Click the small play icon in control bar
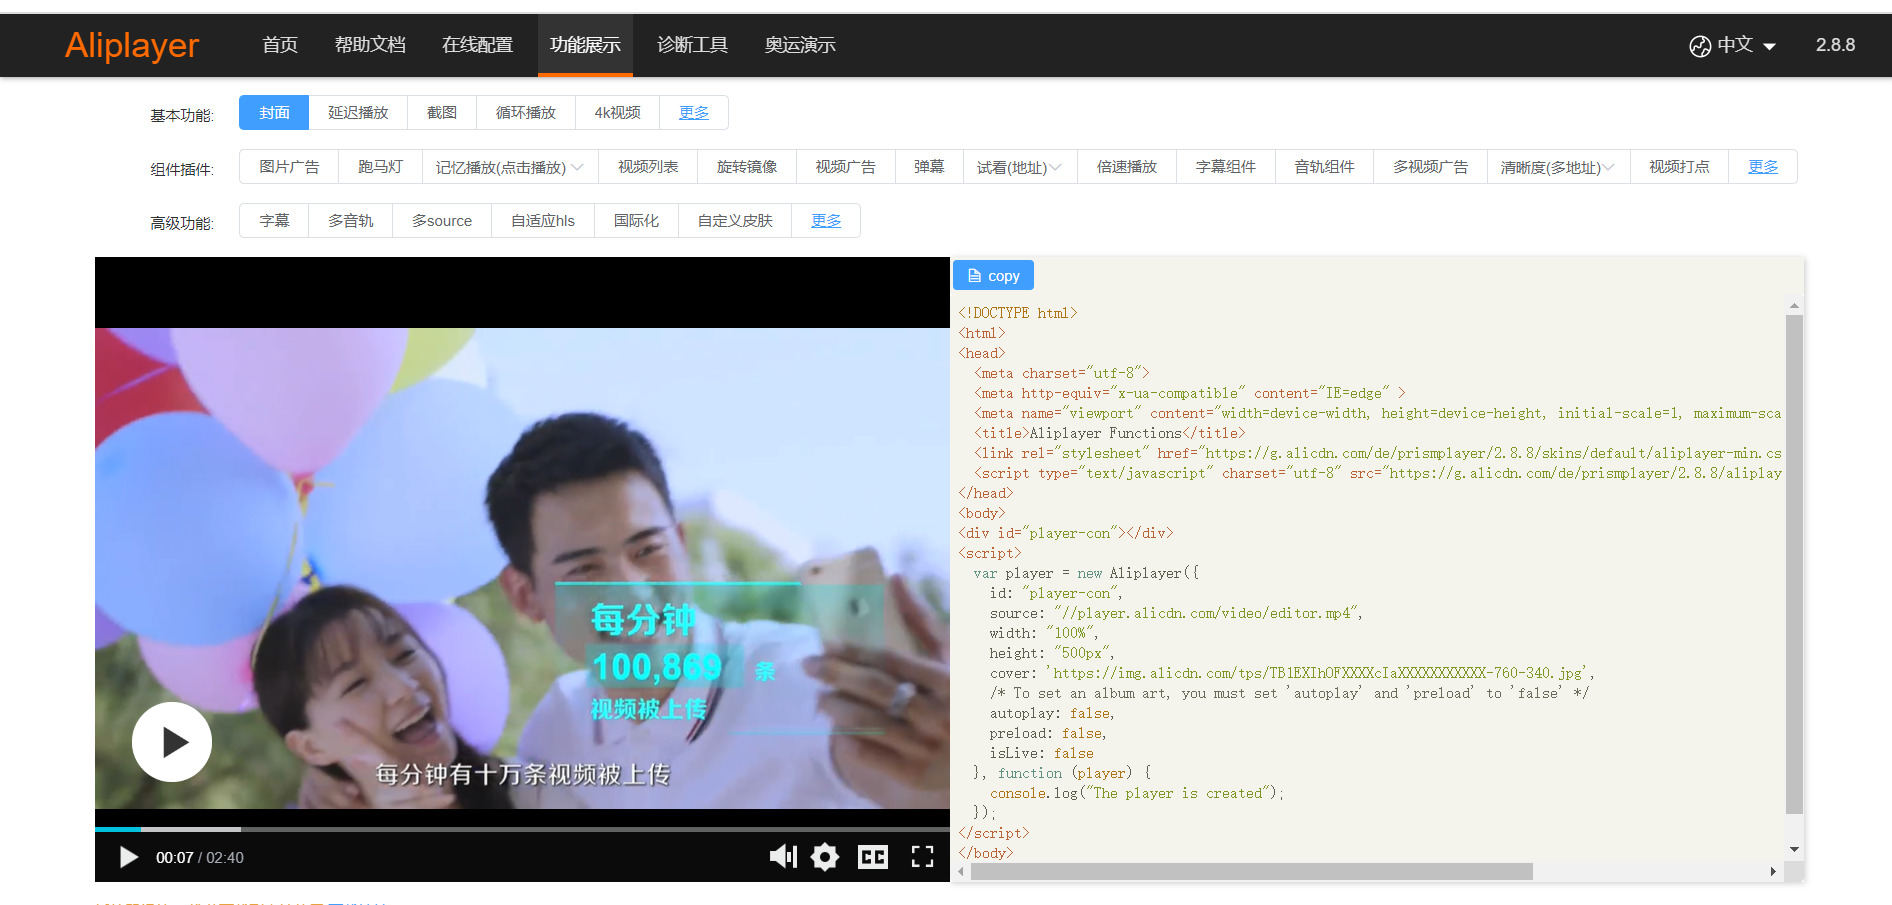The height and width of the screenshot is (905, 1892). (x=128, y=857)
